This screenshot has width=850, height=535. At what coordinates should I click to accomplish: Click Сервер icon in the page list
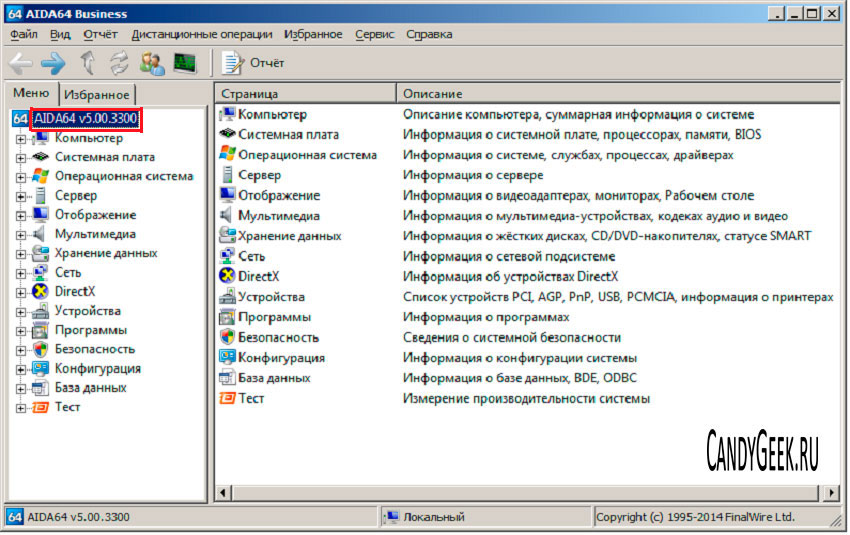[x=227, y=175]
